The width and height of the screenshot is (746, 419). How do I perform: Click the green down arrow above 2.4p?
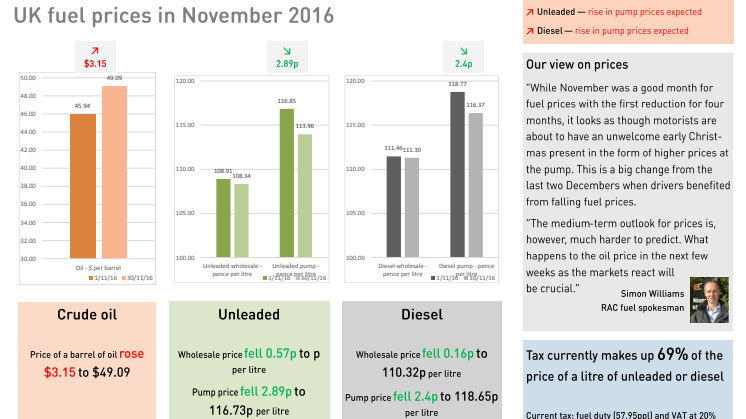pos(463,51)
